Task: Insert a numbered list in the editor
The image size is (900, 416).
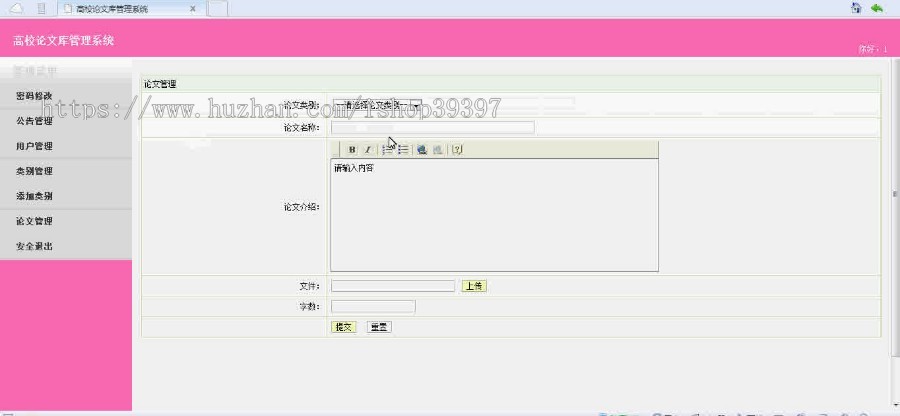Action: [x=387, y=150]
